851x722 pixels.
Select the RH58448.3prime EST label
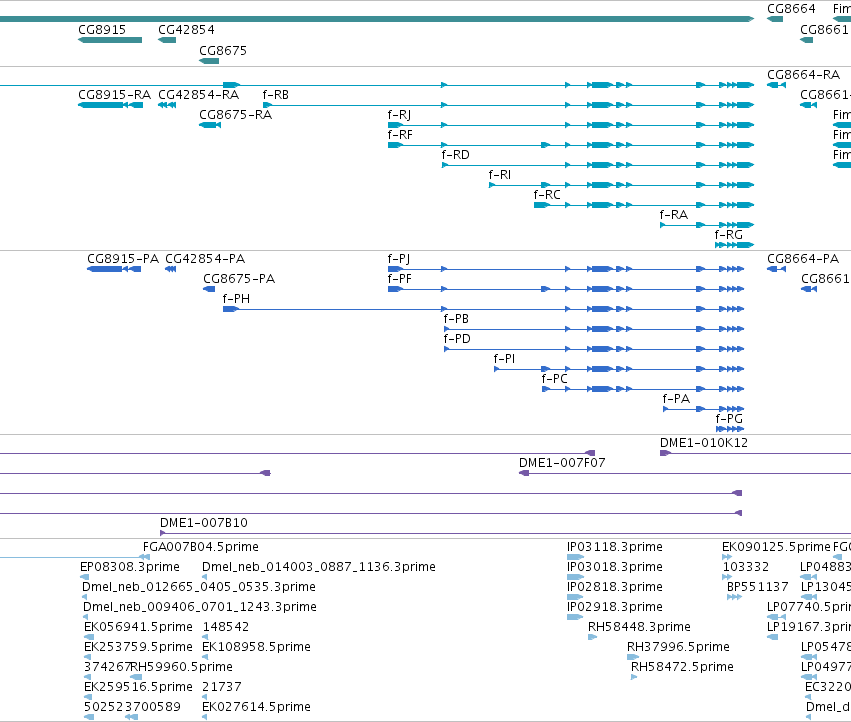639,627
